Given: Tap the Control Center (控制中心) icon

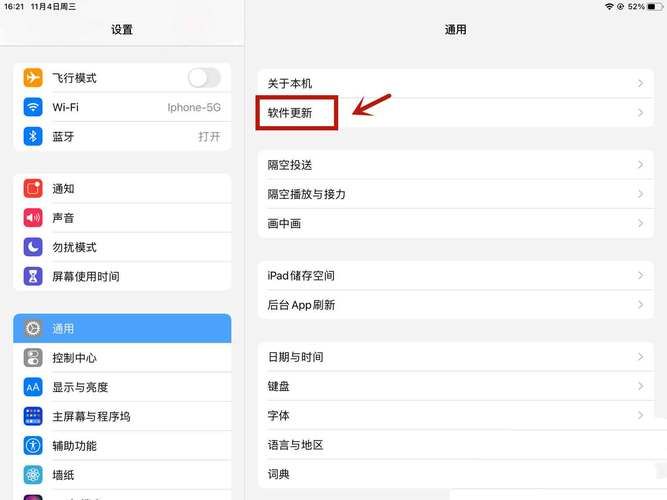Looking at the screenshot, I should tap(33, 358).
